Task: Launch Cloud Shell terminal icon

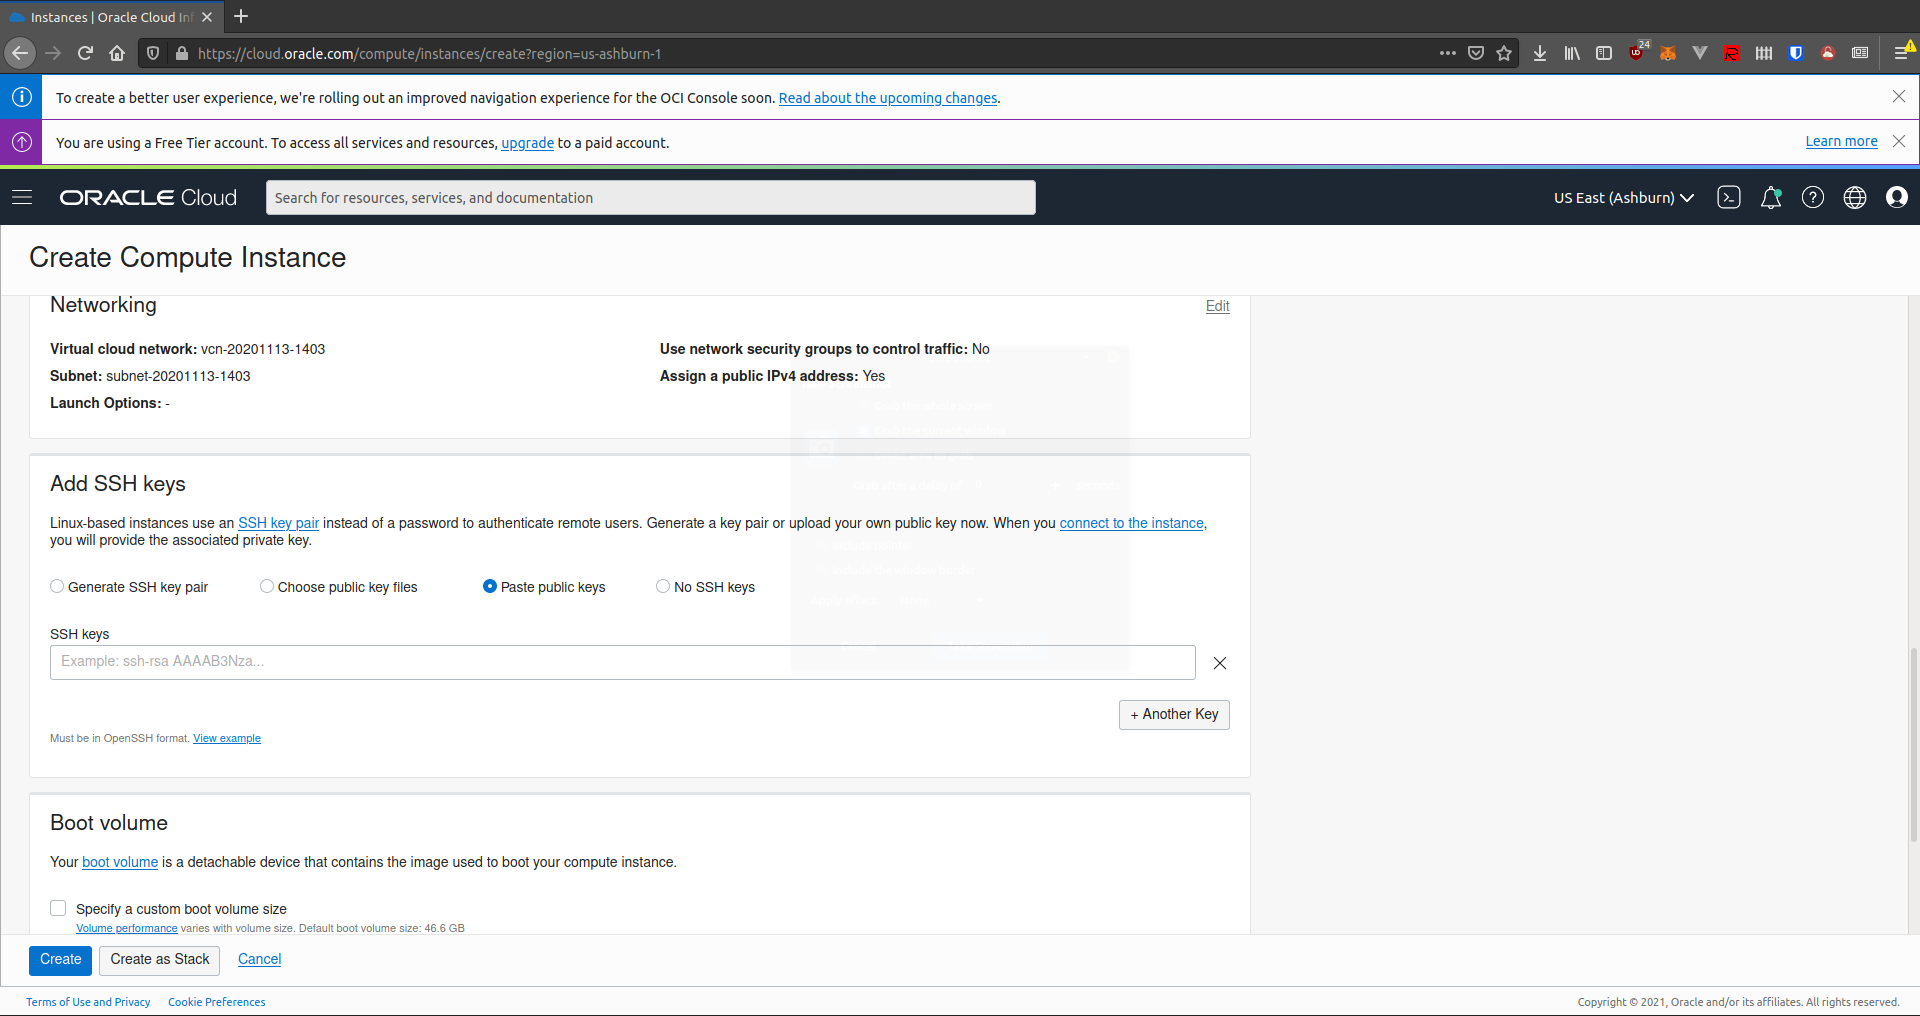Action: 1729,197
